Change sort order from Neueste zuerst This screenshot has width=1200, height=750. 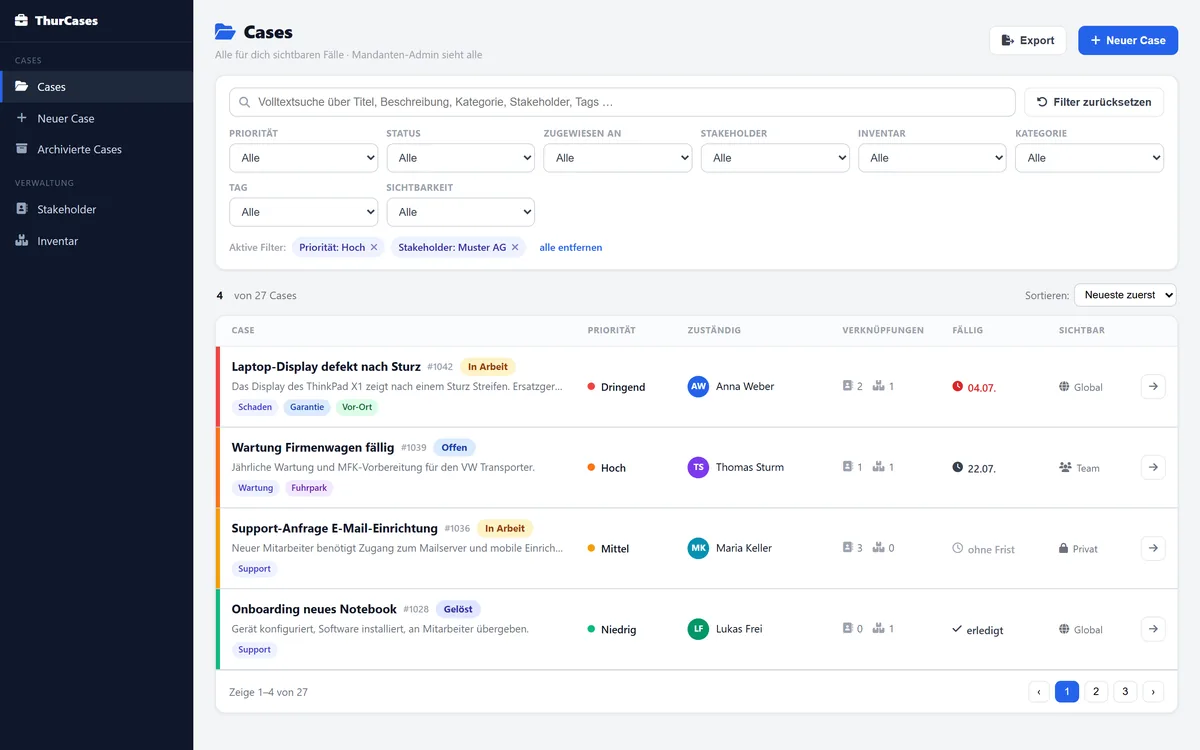(x=1125, y=295)
